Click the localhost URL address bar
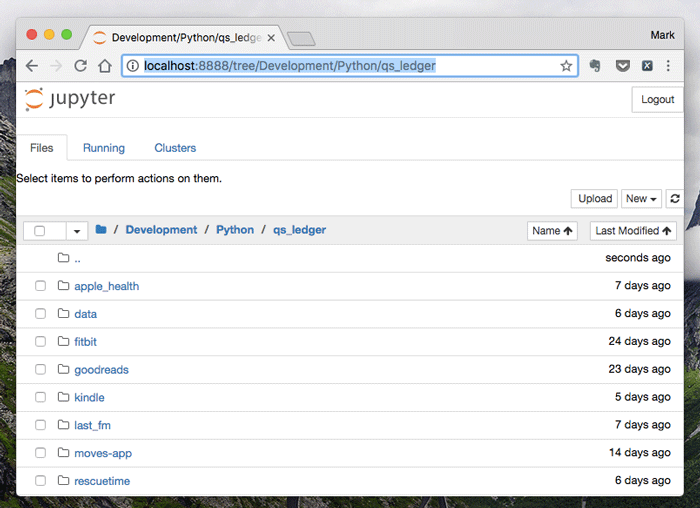700x508 pixels. coord(340,66)
